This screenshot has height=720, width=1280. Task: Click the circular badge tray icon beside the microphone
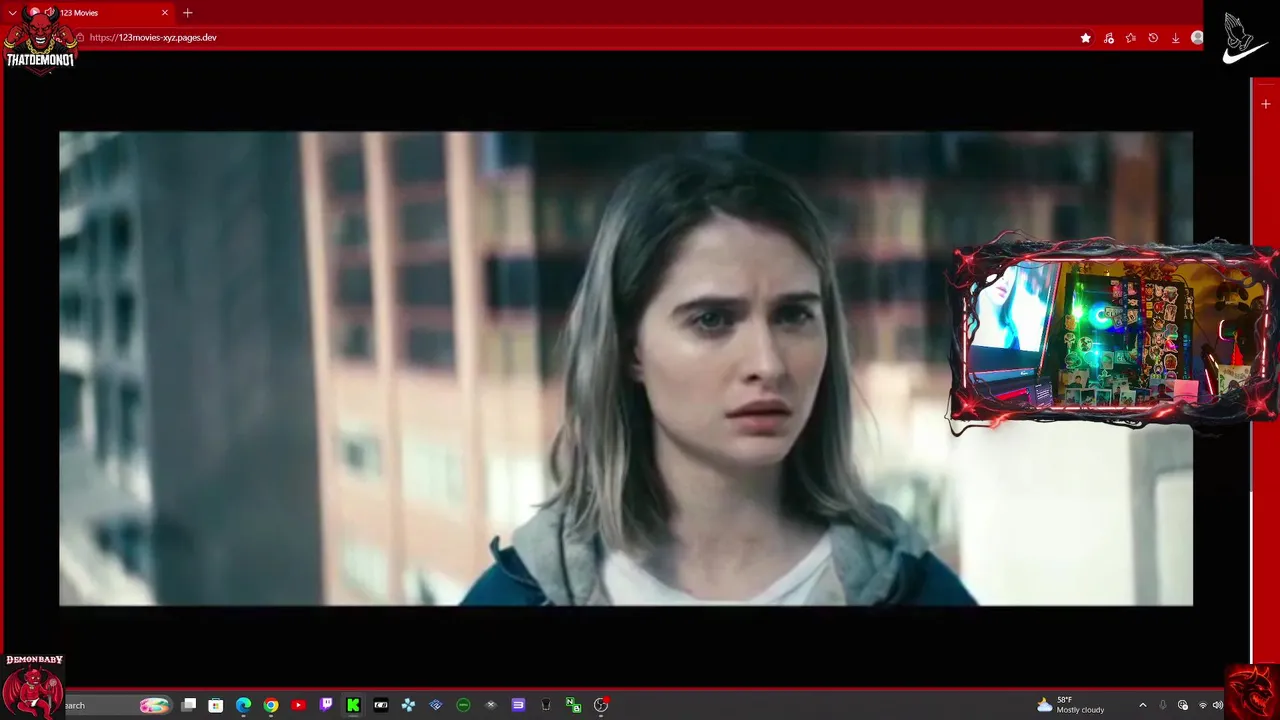click(x=1183, y=705)
